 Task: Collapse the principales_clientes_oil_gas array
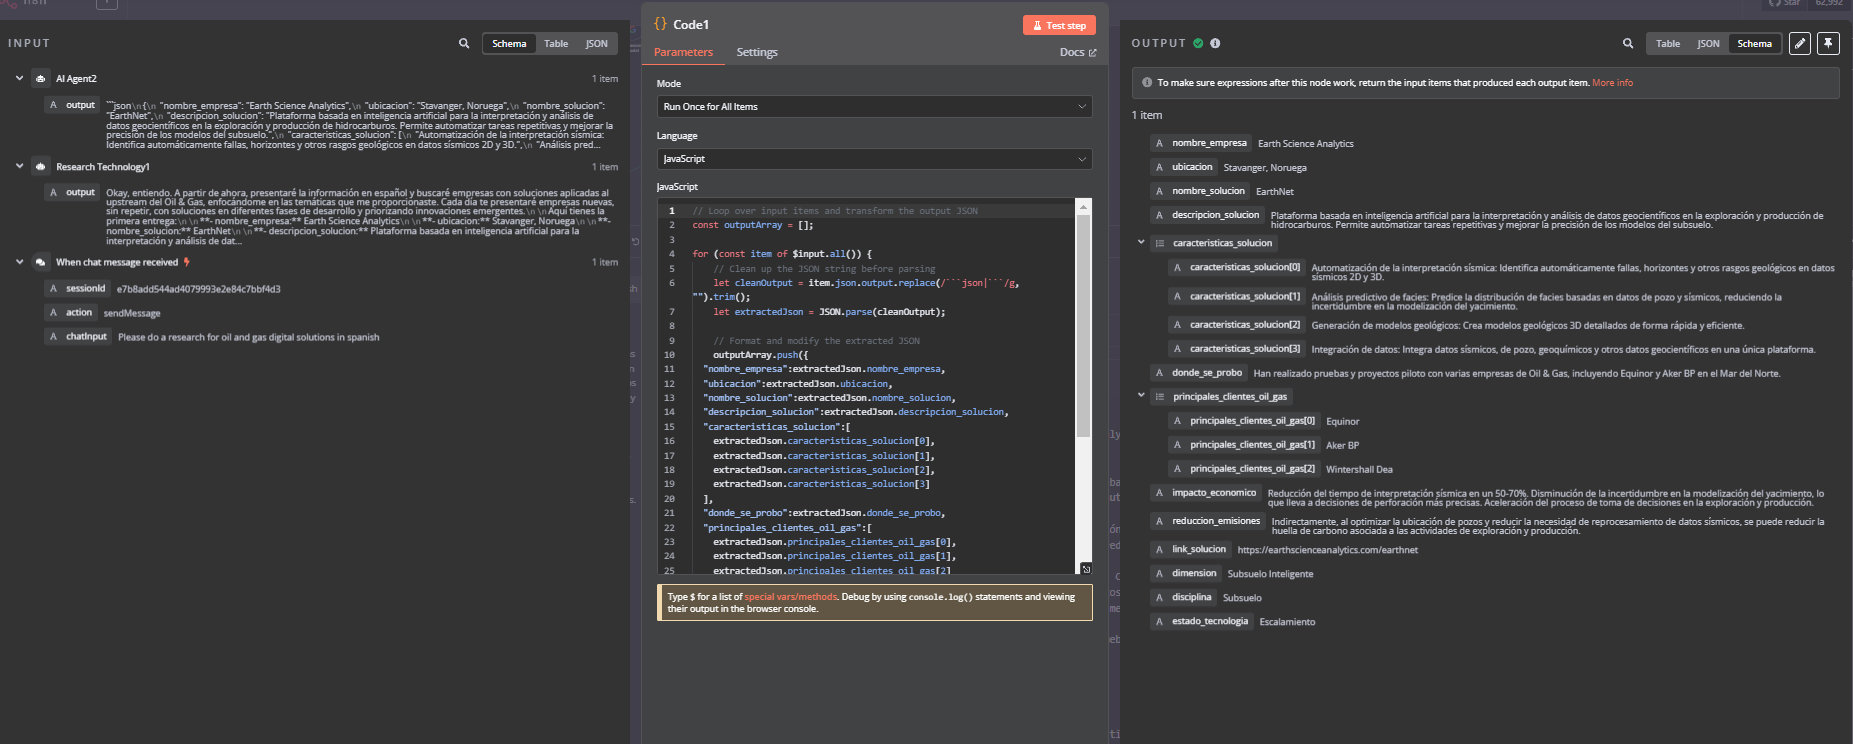1141,395
